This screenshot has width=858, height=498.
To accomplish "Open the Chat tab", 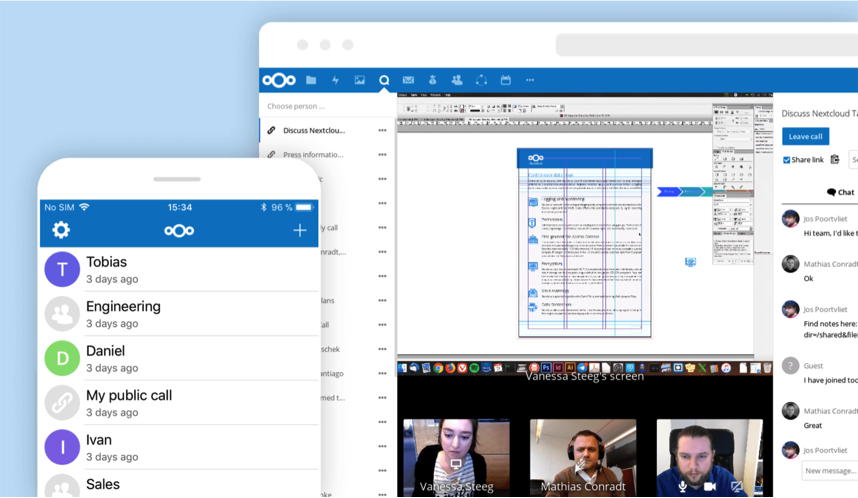I will (x=840, y=192).
